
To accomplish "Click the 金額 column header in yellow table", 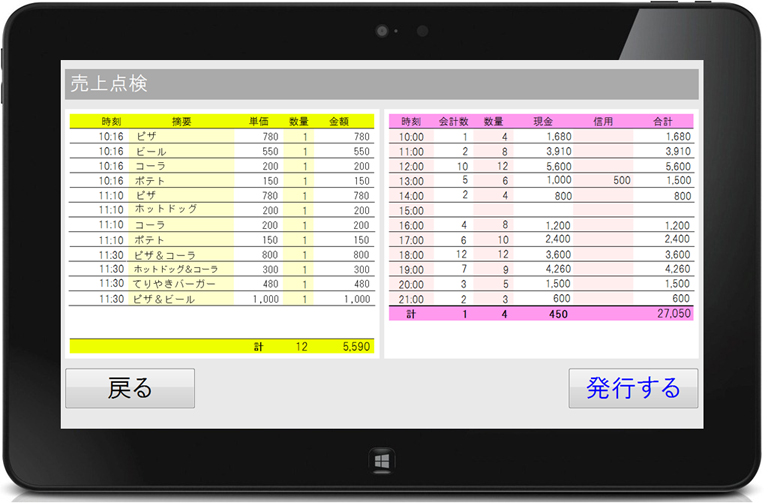I will 338,121.
